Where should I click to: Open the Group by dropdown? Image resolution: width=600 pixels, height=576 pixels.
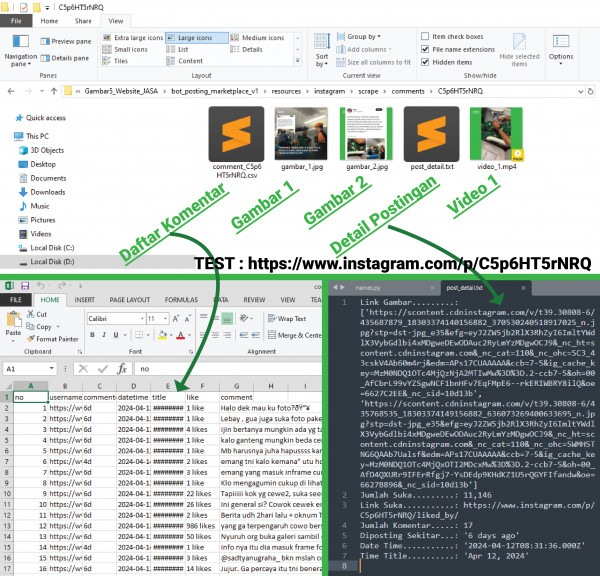(359, 37)
